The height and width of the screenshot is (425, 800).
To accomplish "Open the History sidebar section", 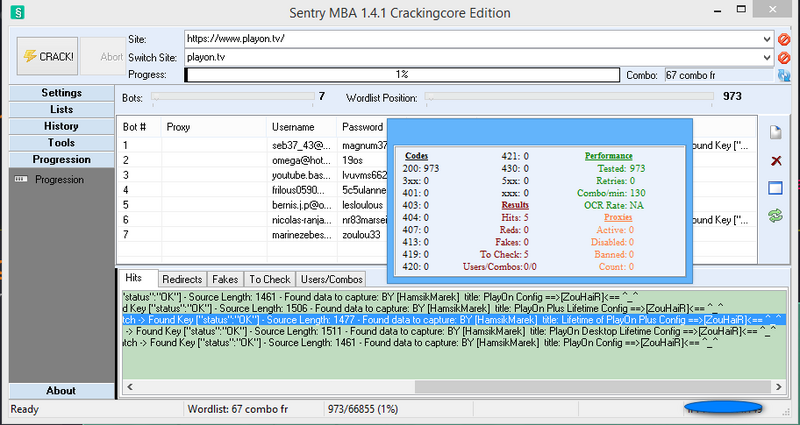I will [61, 126].
